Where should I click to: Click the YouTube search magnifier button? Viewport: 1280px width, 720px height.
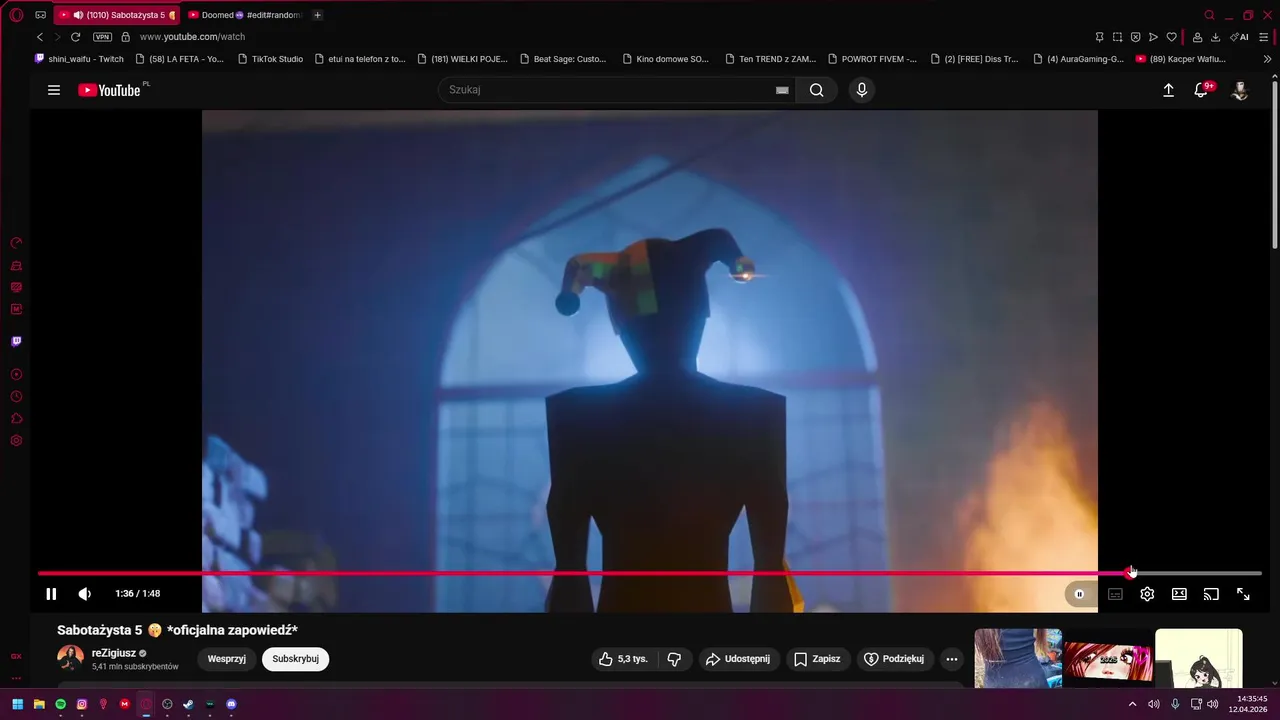pos(817,90)
